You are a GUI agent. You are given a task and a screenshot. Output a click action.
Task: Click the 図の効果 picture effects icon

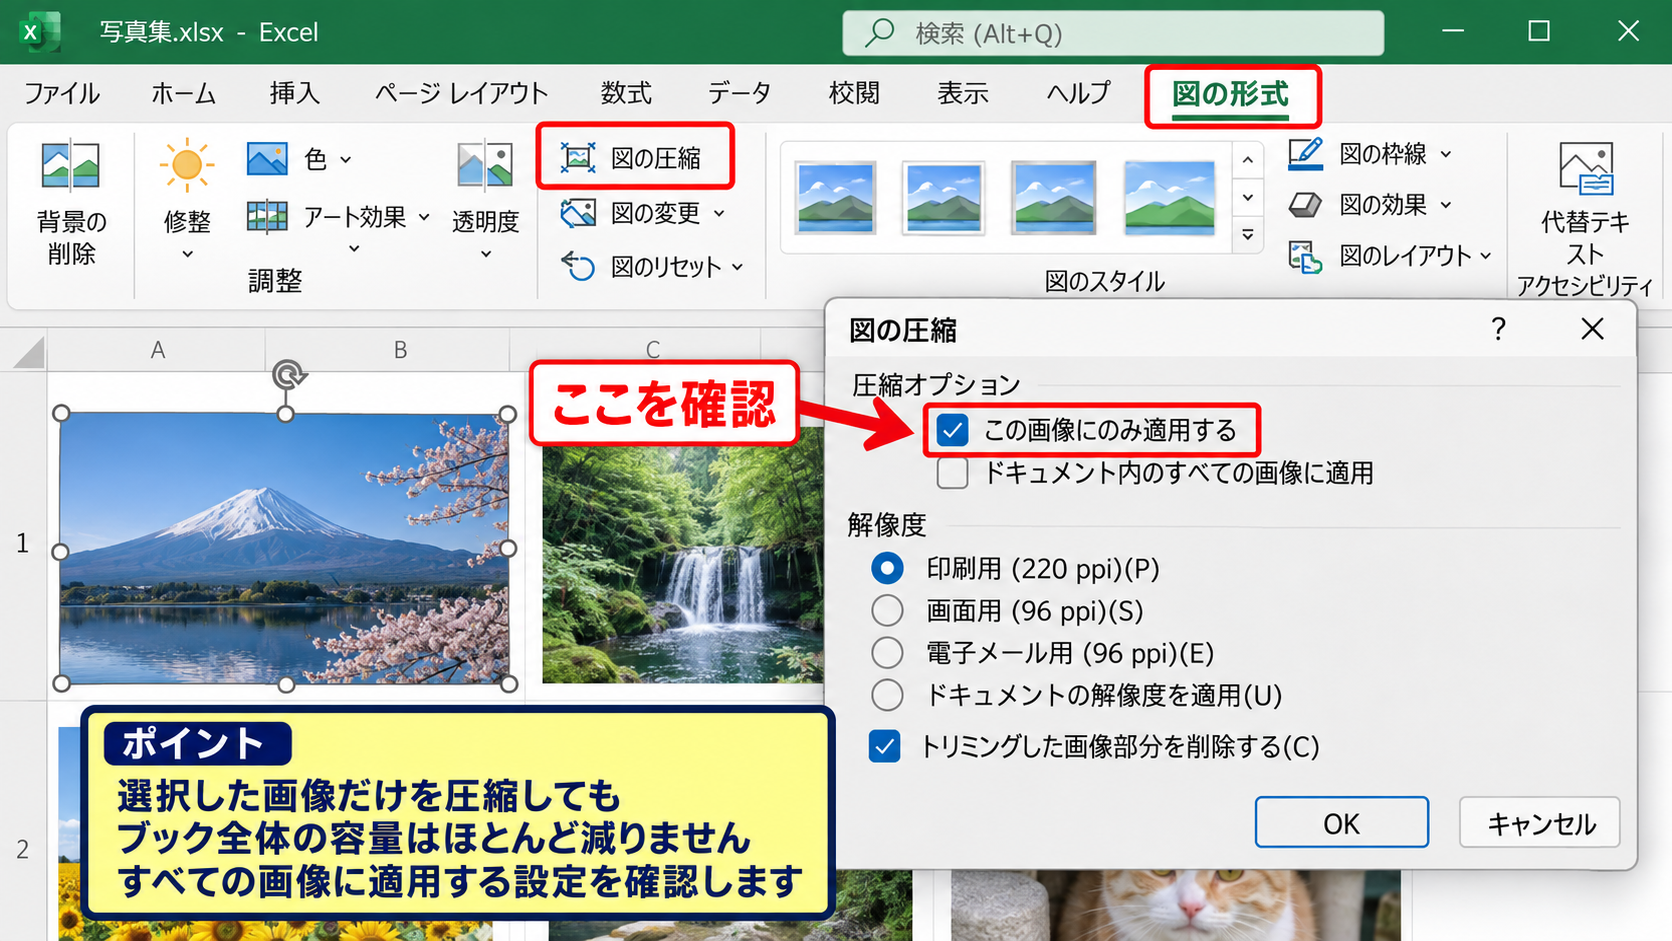[1306, 205]
